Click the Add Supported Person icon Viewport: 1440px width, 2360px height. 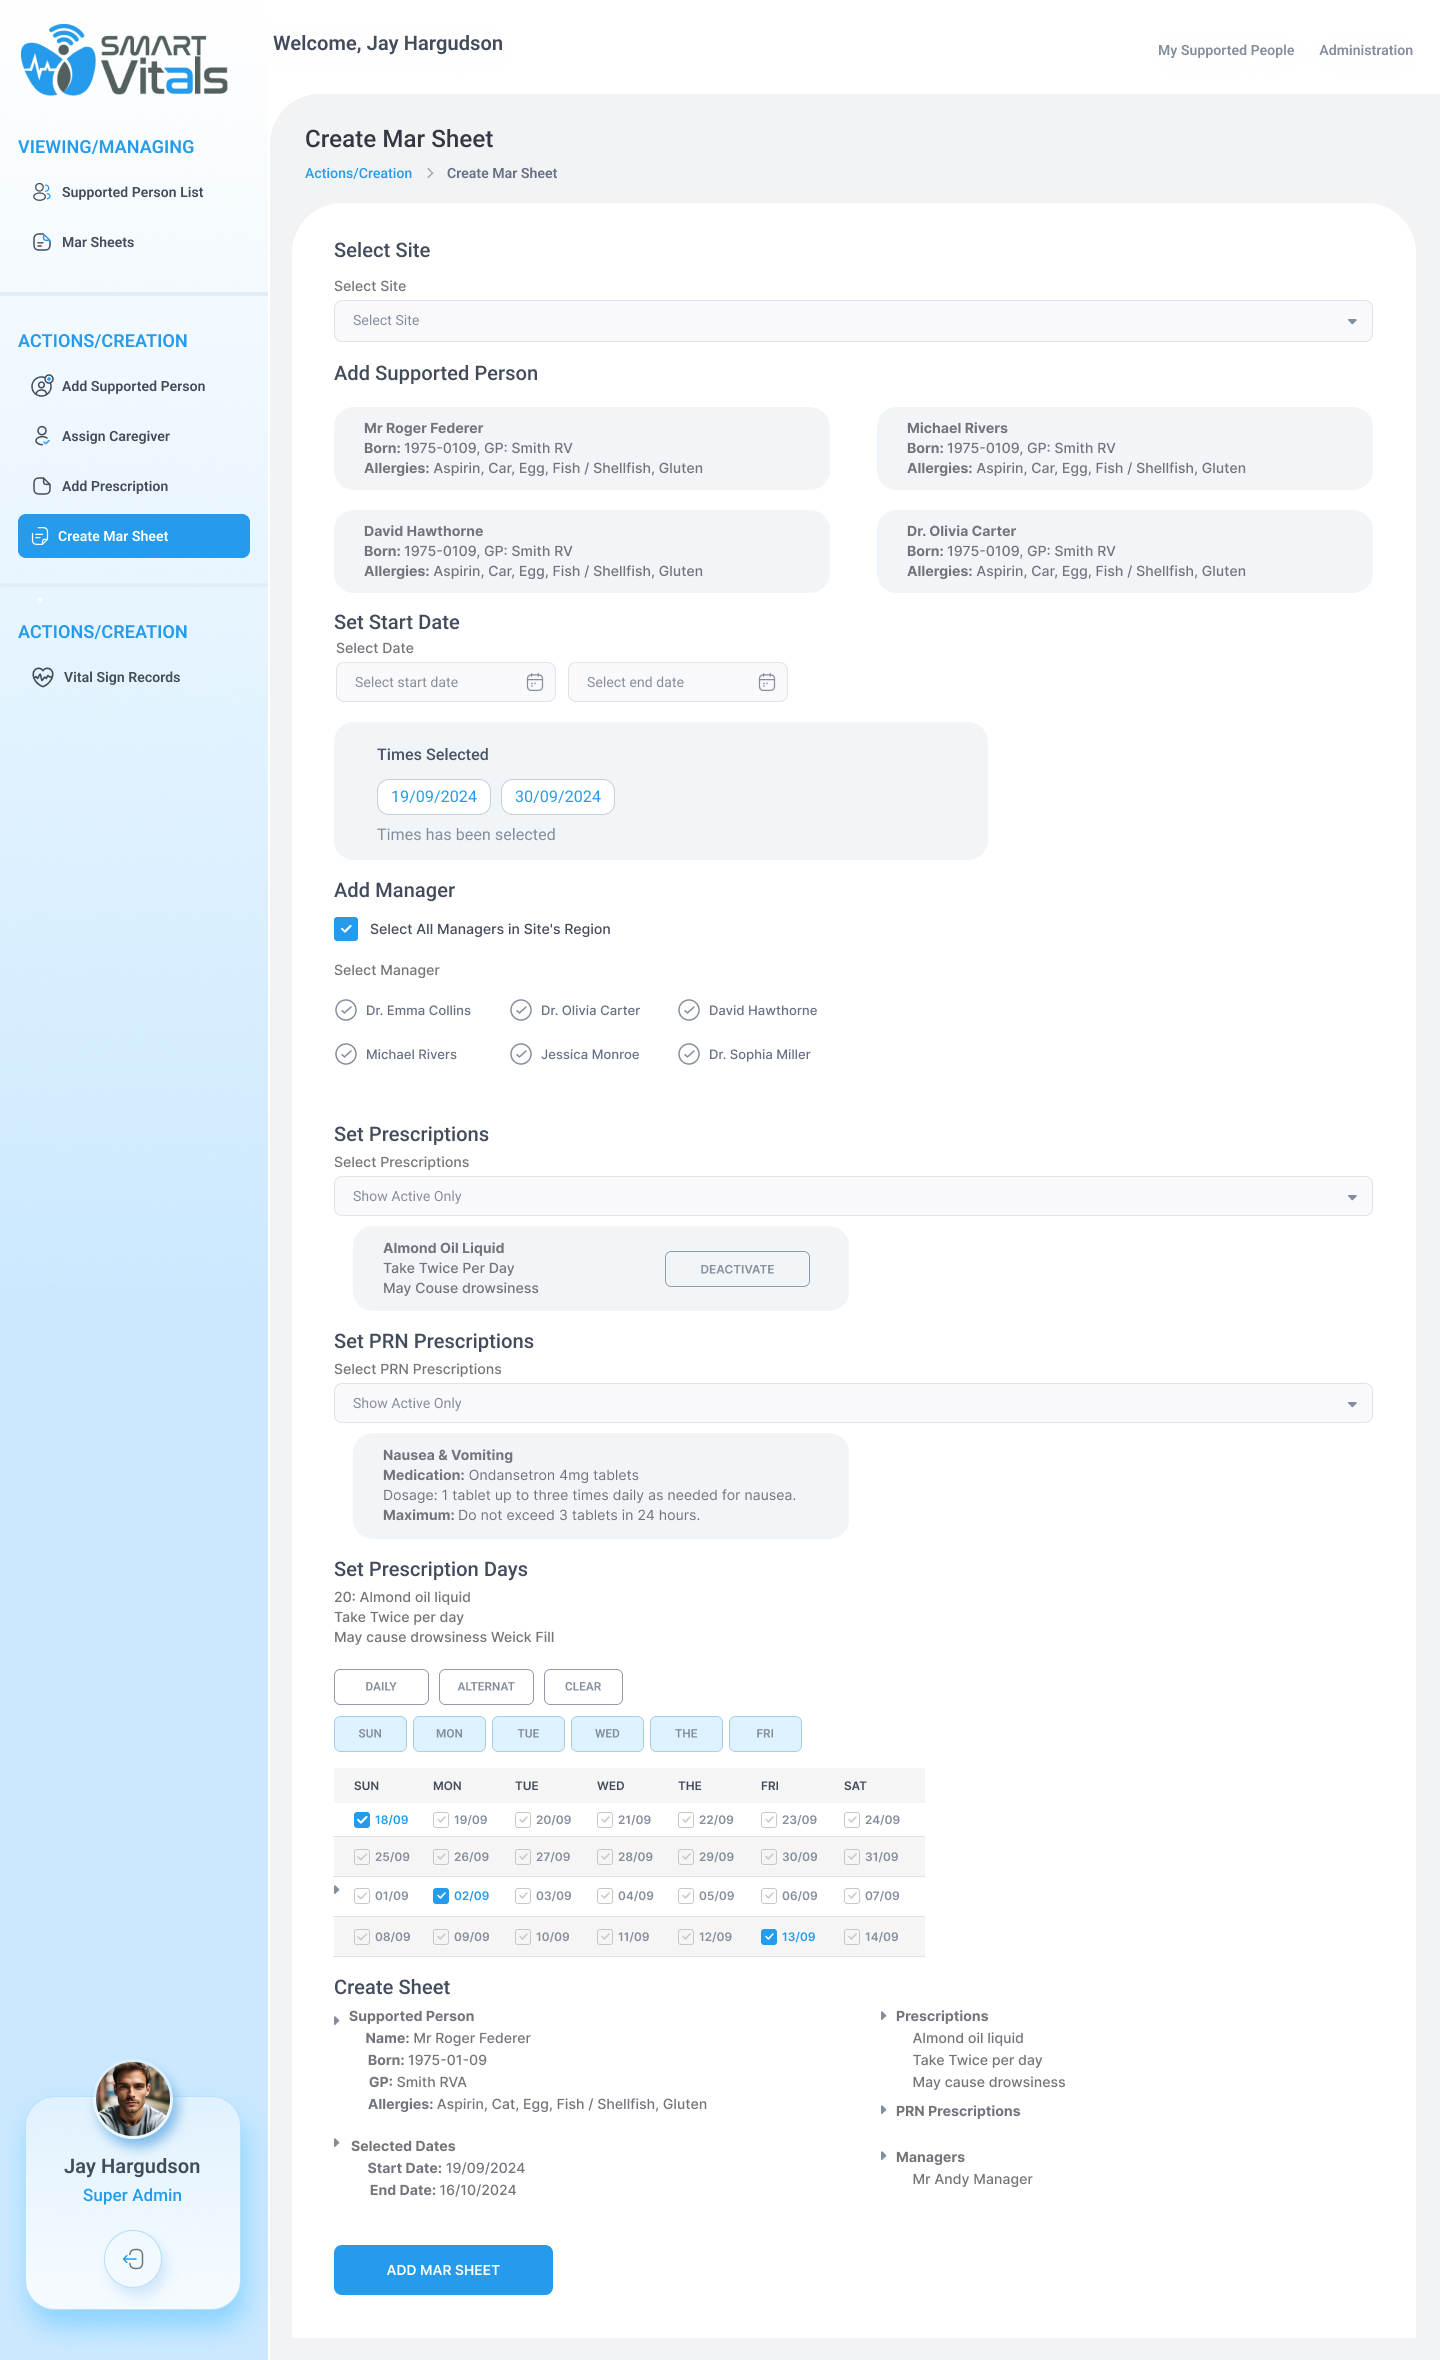pos(42,386)
